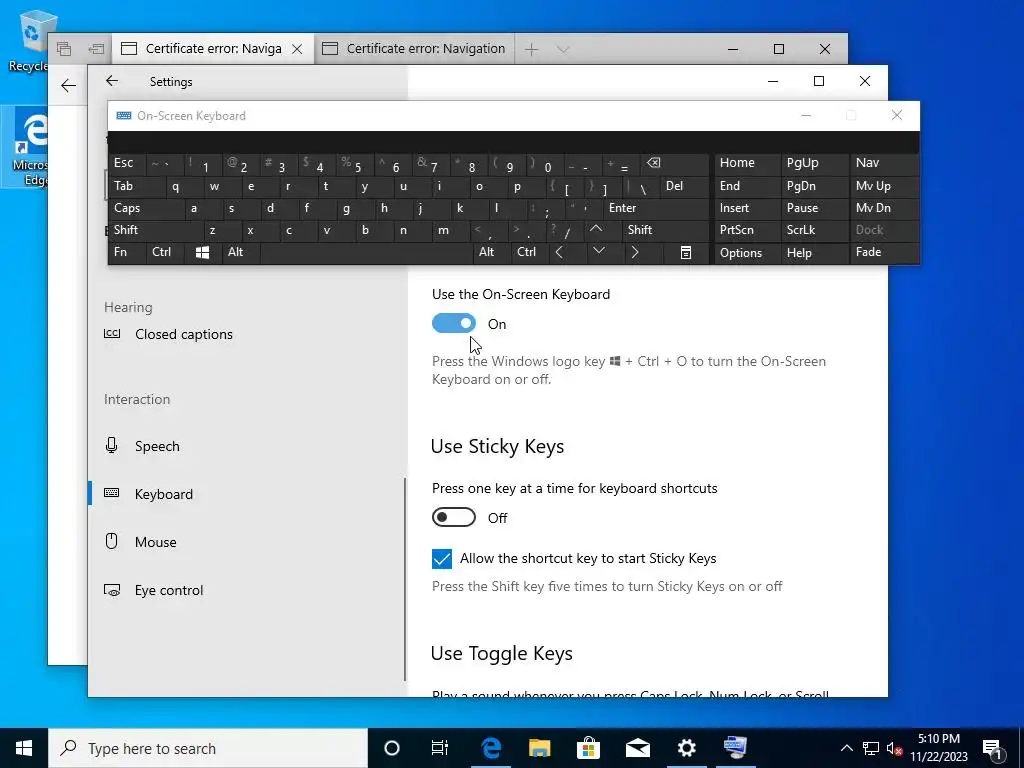The image size is (1024, 768).
Task: Uncheck Allow the shortcut key to start Sticky Keys
Action: (x=441, y=558)
